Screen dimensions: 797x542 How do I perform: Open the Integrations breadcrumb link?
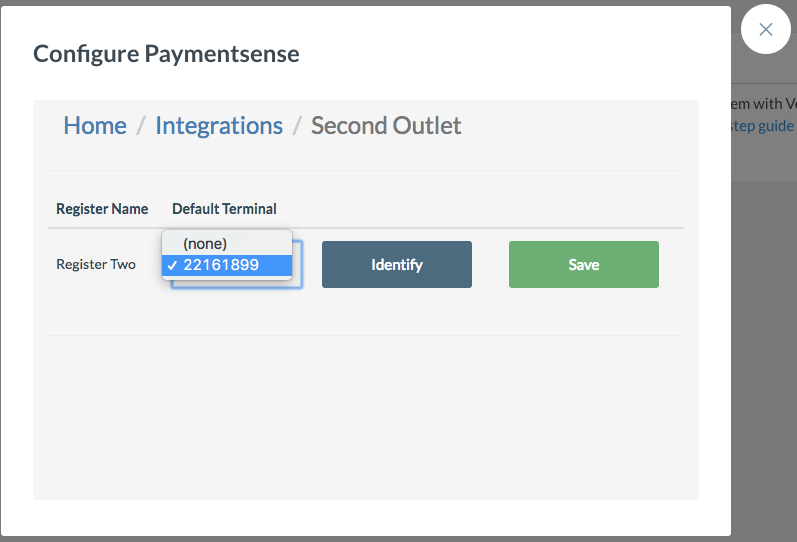point(219,126)
